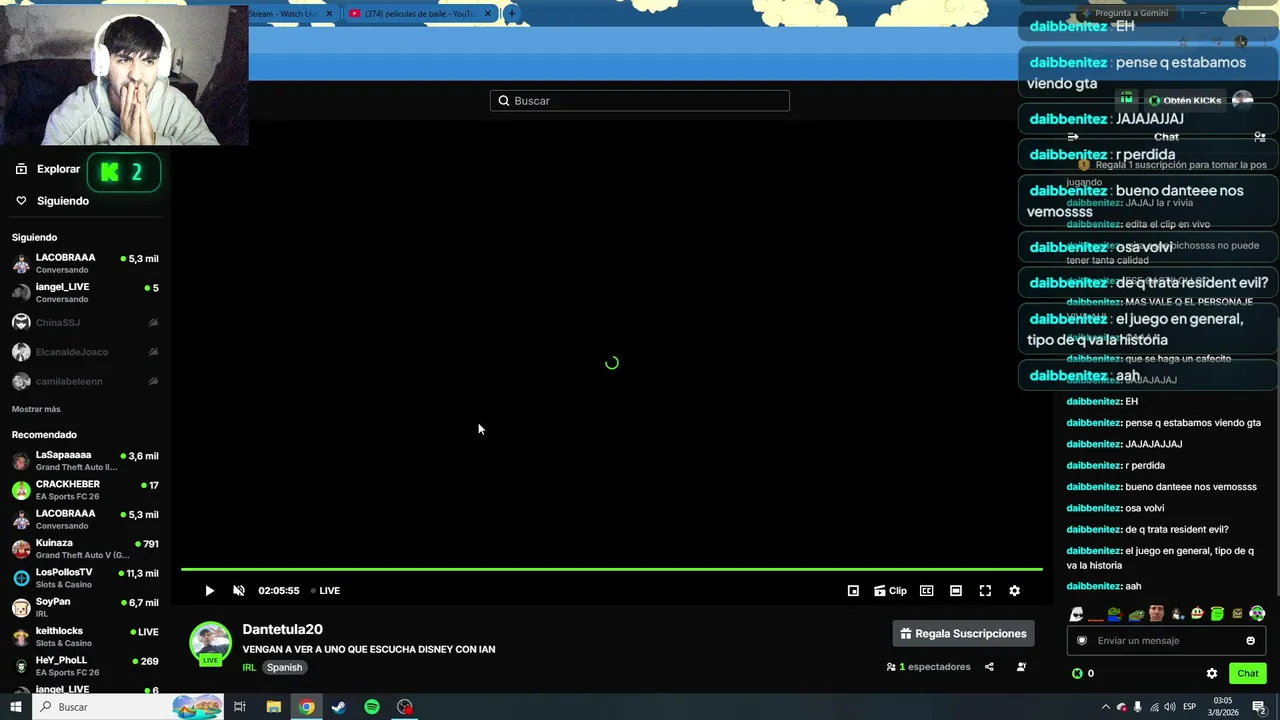Collapse the chat panel arrow
This screenshot has width=1280, height=720.
[1073, 137]
